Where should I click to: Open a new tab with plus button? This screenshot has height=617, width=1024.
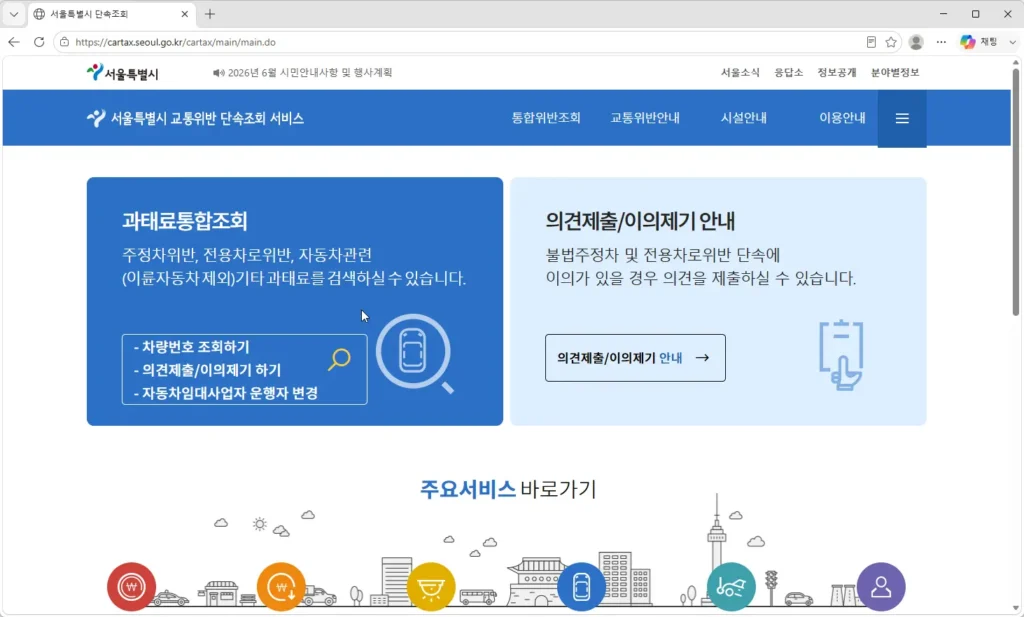coord(210,14)
